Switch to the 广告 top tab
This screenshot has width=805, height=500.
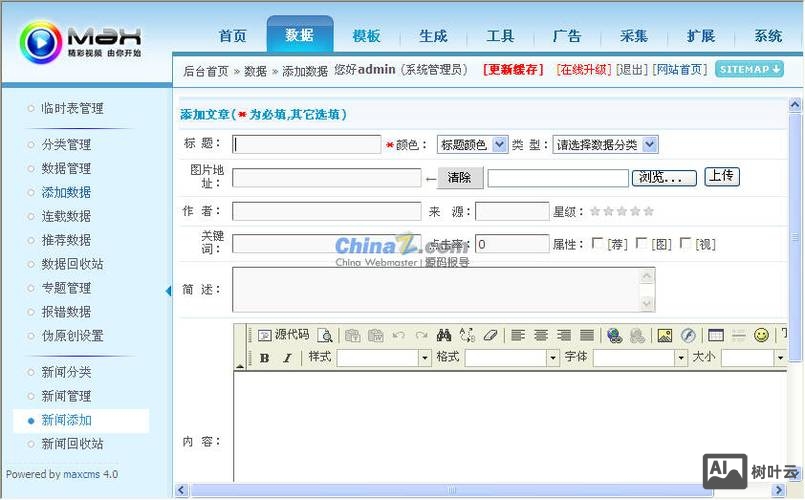click(x=567, y=36)
